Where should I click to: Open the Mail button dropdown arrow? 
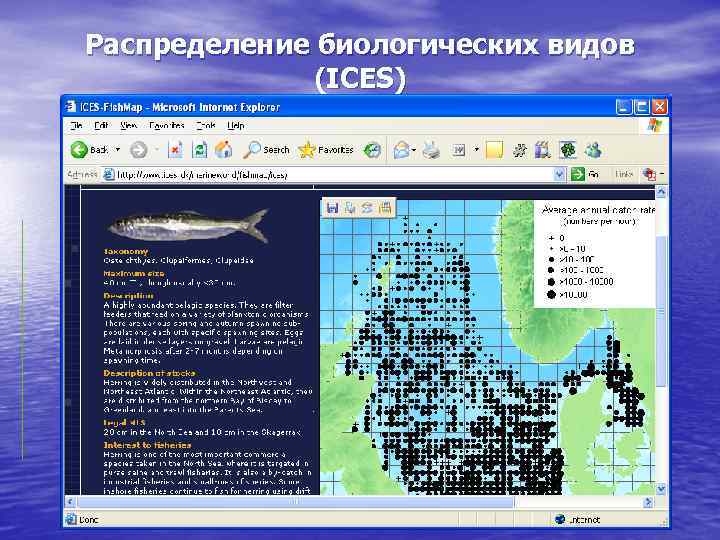[414, 150]
